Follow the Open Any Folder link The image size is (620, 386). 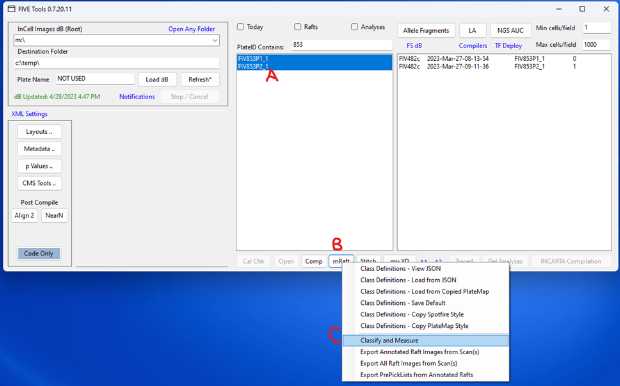(191, 29)
